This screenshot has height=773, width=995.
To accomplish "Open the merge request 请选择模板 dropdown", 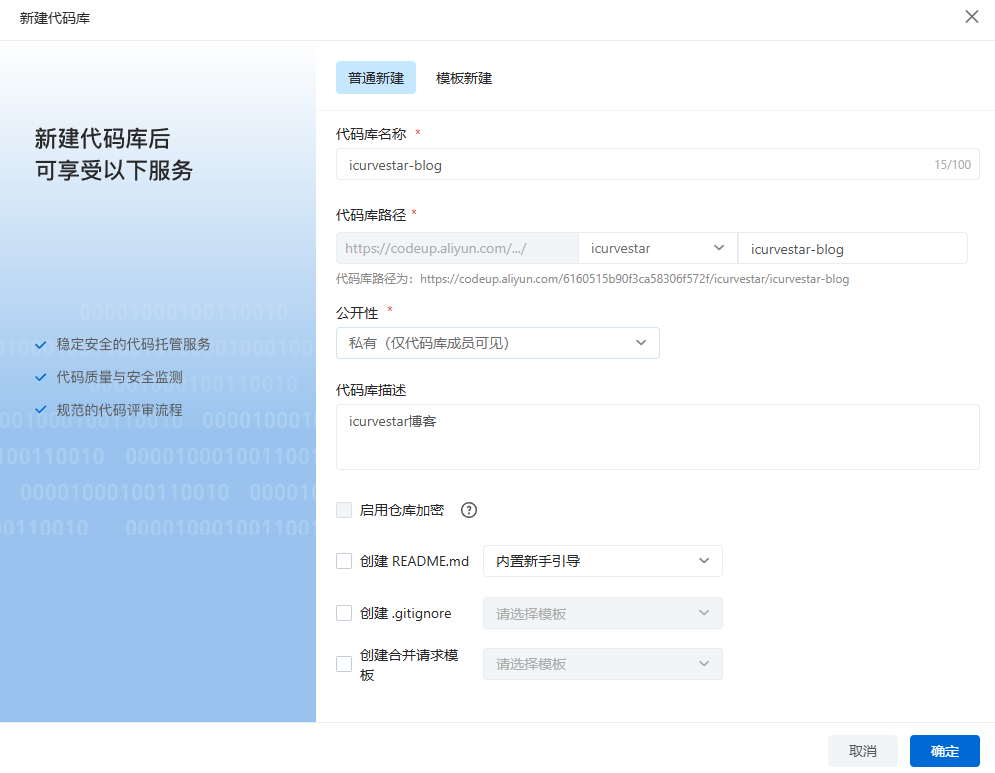I will [601, 664].
